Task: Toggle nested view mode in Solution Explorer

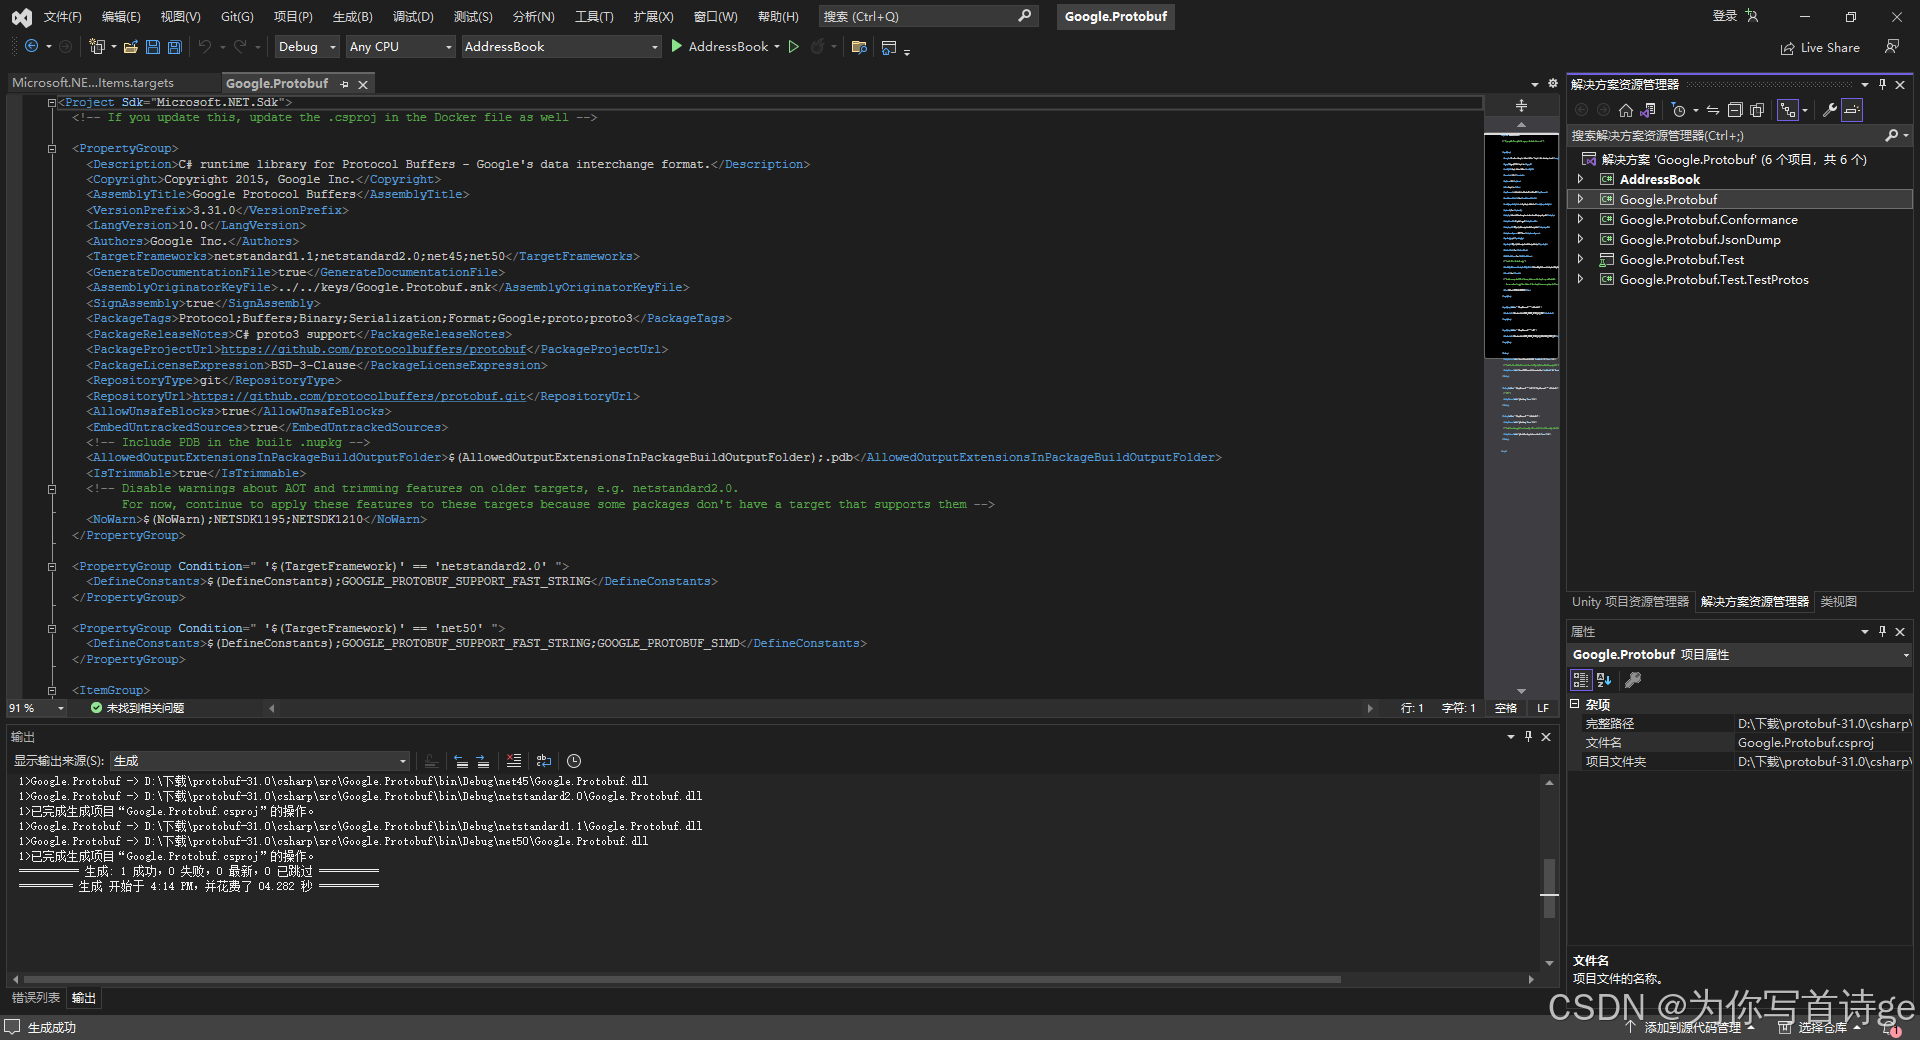Action: pyautogui.click(x=1788, y=110)
